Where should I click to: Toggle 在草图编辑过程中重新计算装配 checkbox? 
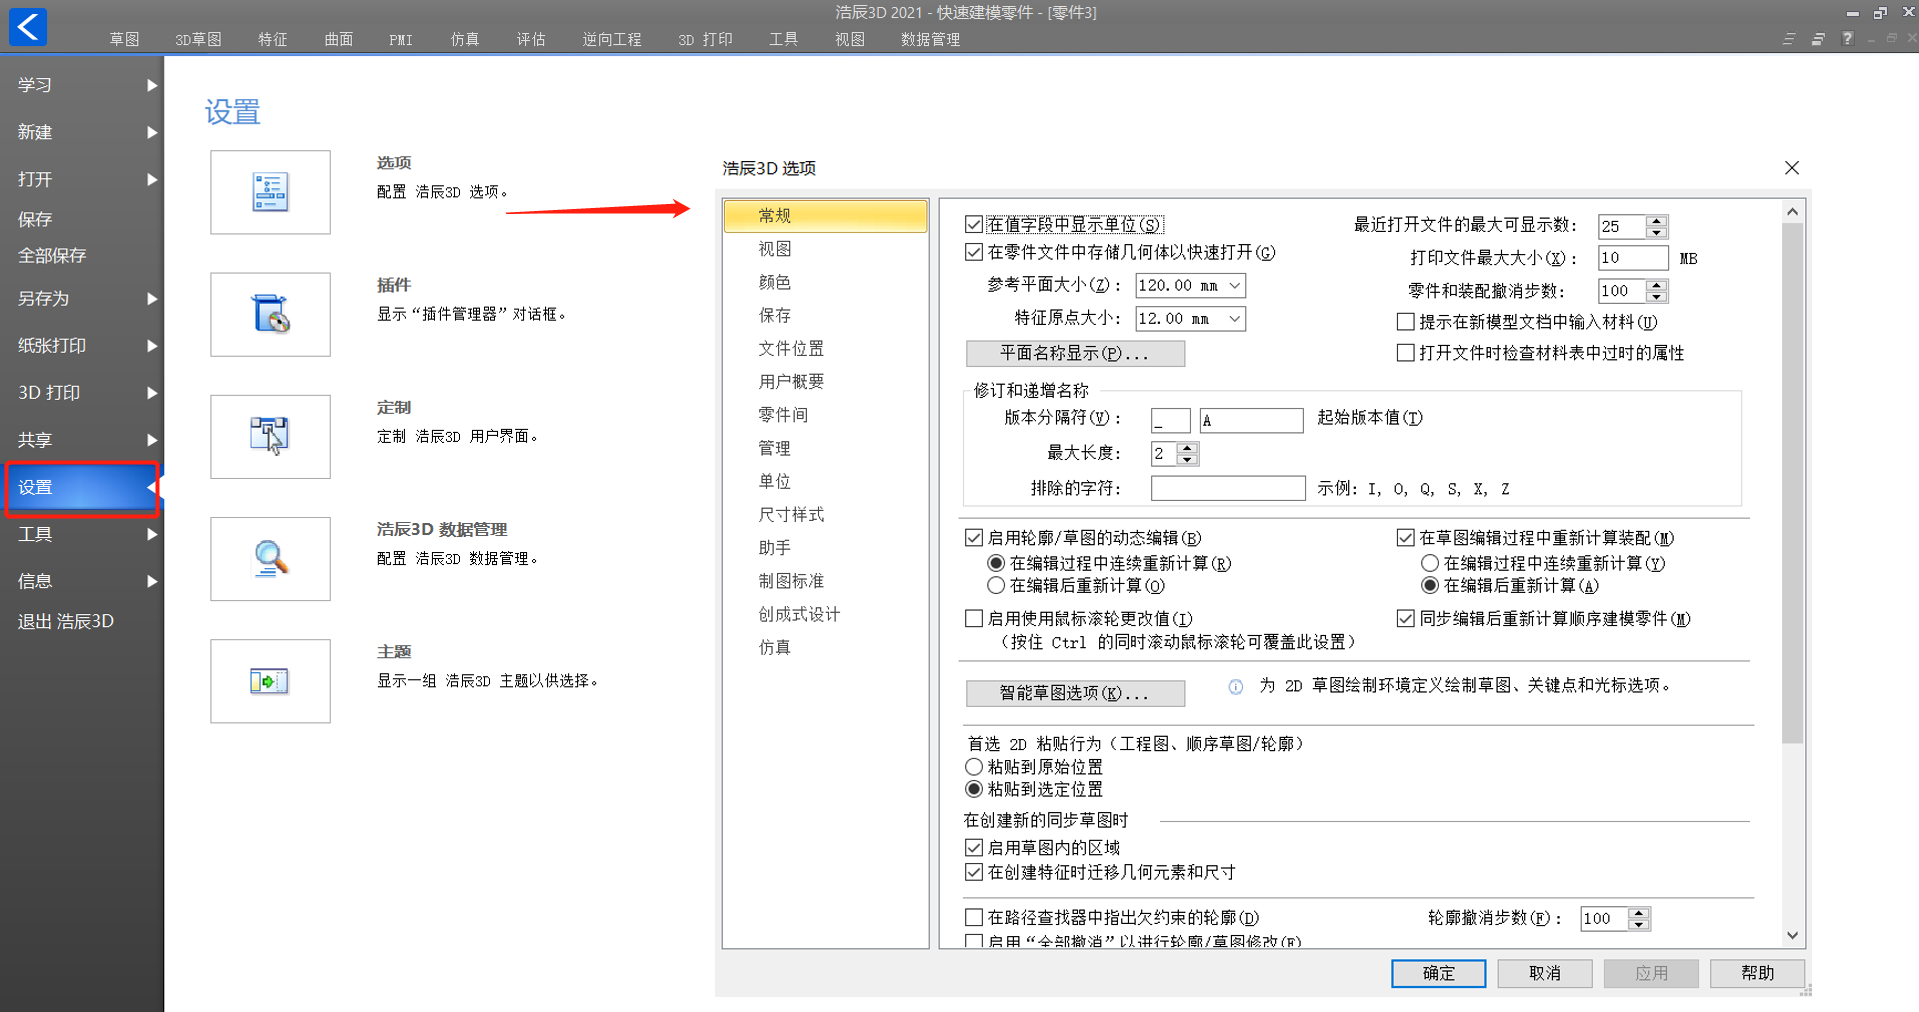tap(1405, 538)
